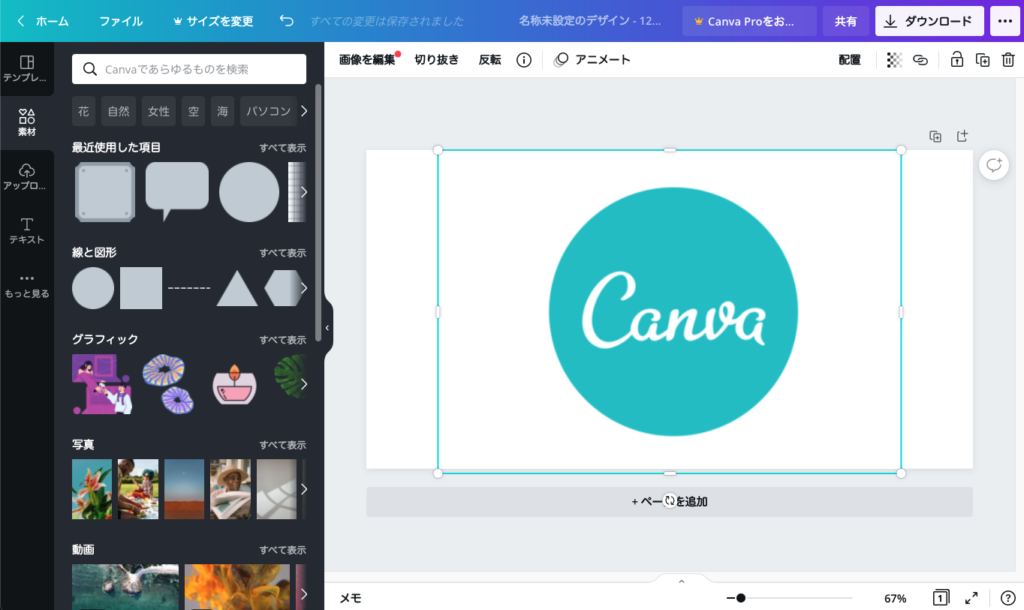
Task: Show more graphics with arrow
Action: point(304,384)
